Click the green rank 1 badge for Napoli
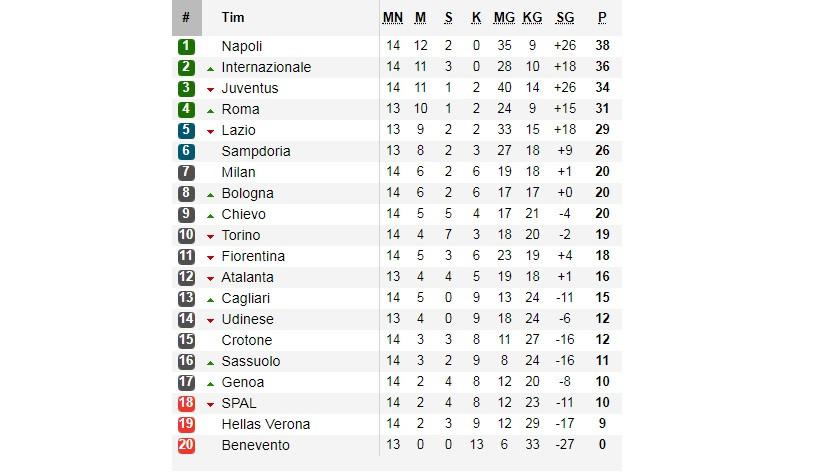This screenshot has height=472, width=816. click(x=187, y=46)
